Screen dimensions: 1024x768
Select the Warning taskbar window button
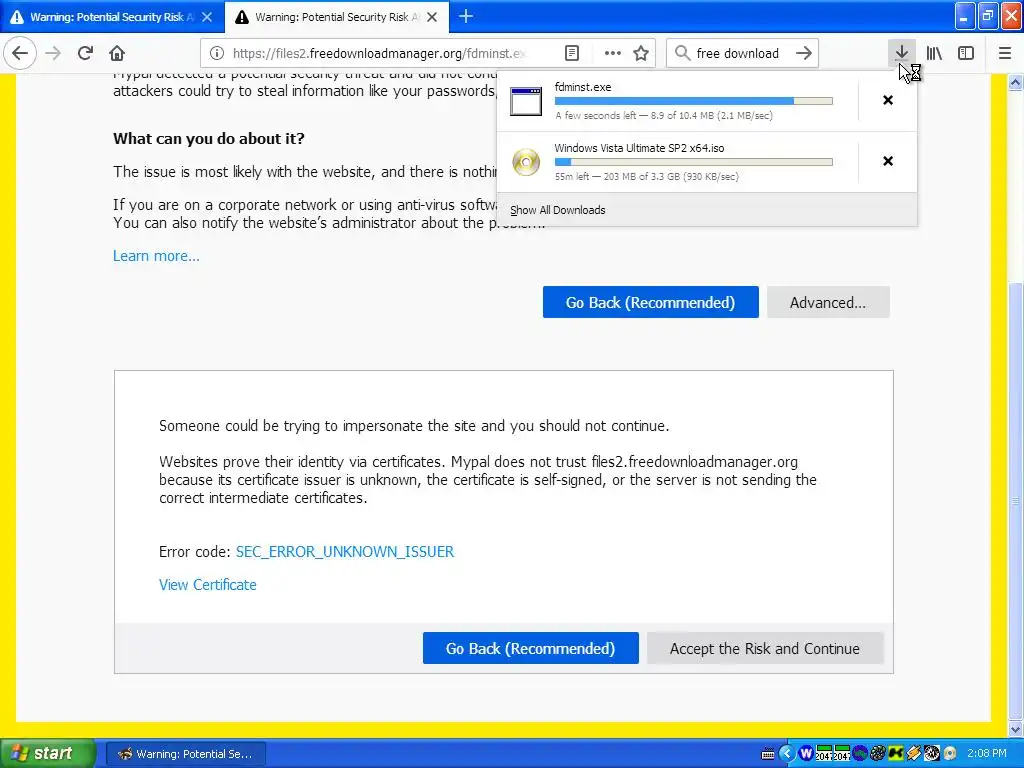click(186, 754)
